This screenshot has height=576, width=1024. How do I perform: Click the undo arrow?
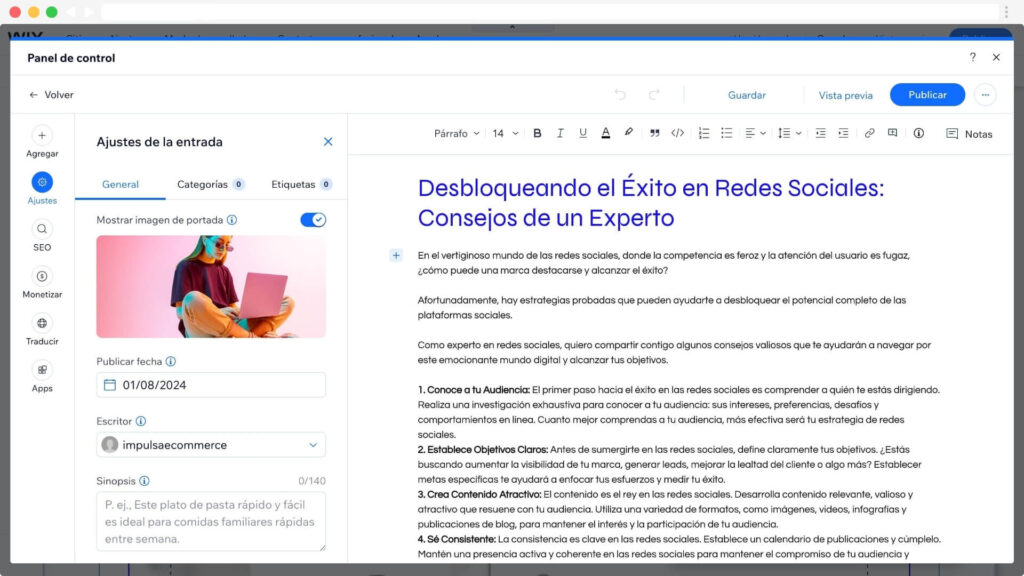click(x=620, y=95)
